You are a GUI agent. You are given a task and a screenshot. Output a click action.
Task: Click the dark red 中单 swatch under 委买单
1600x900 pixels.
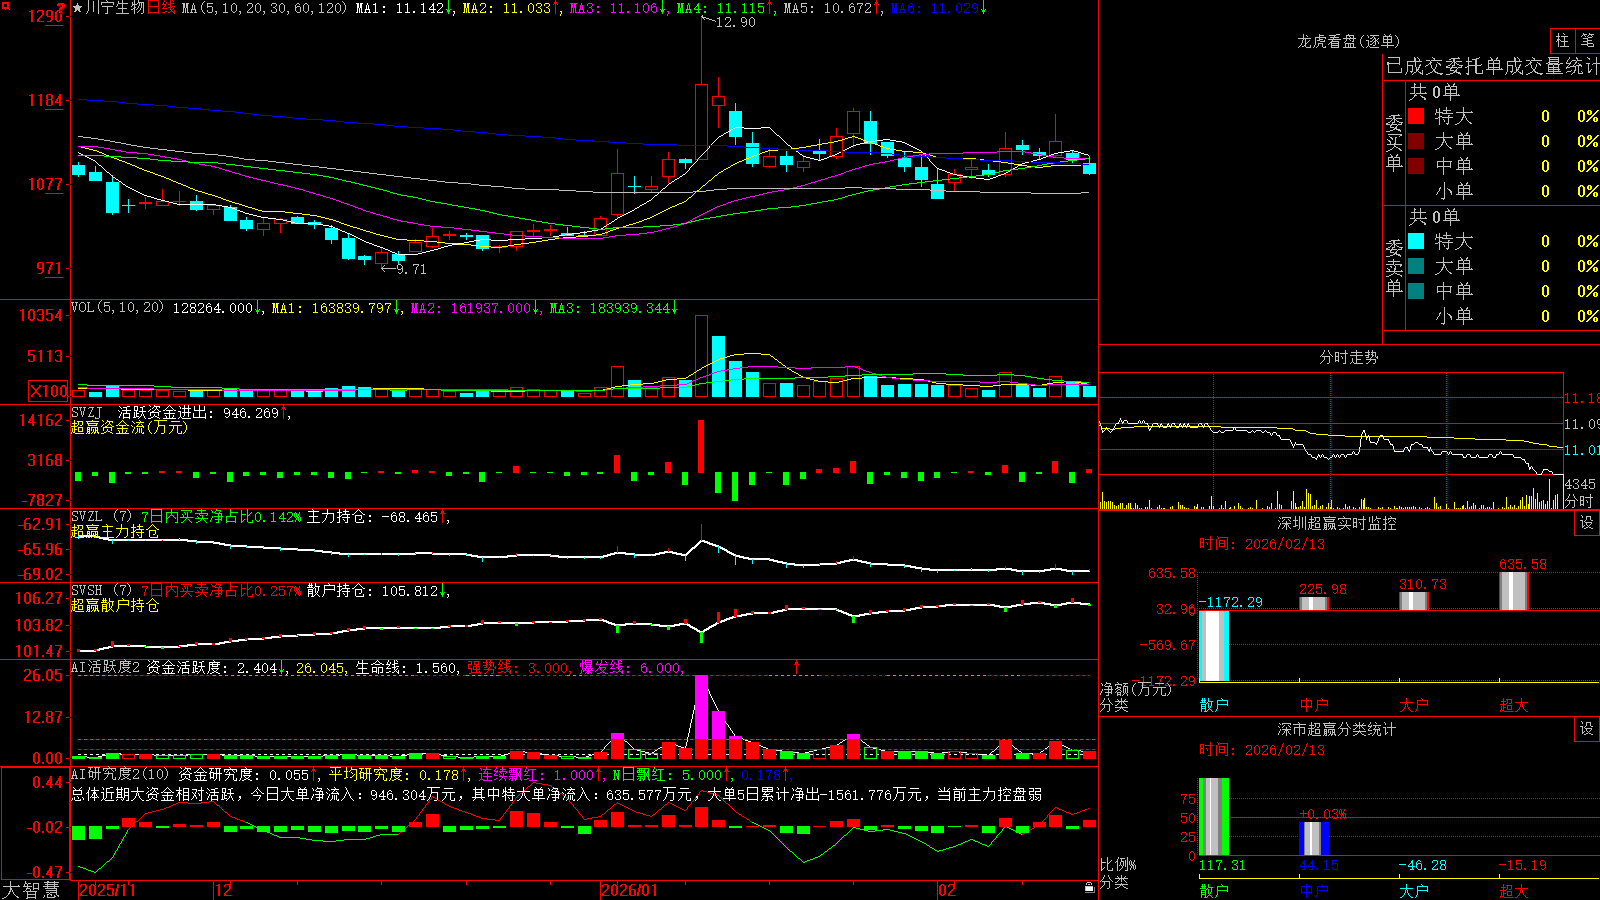tap(1416, 166)
